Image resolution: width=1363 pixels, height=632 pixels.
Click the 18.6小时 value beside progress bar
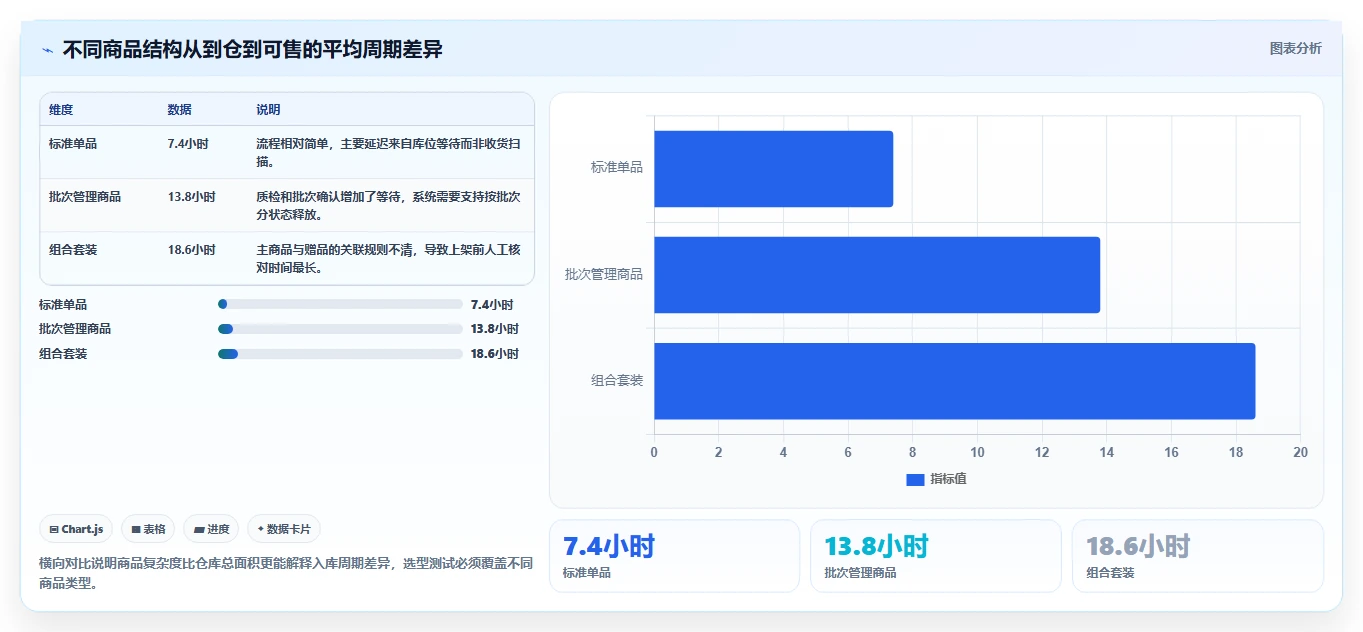tap(495, 353)
